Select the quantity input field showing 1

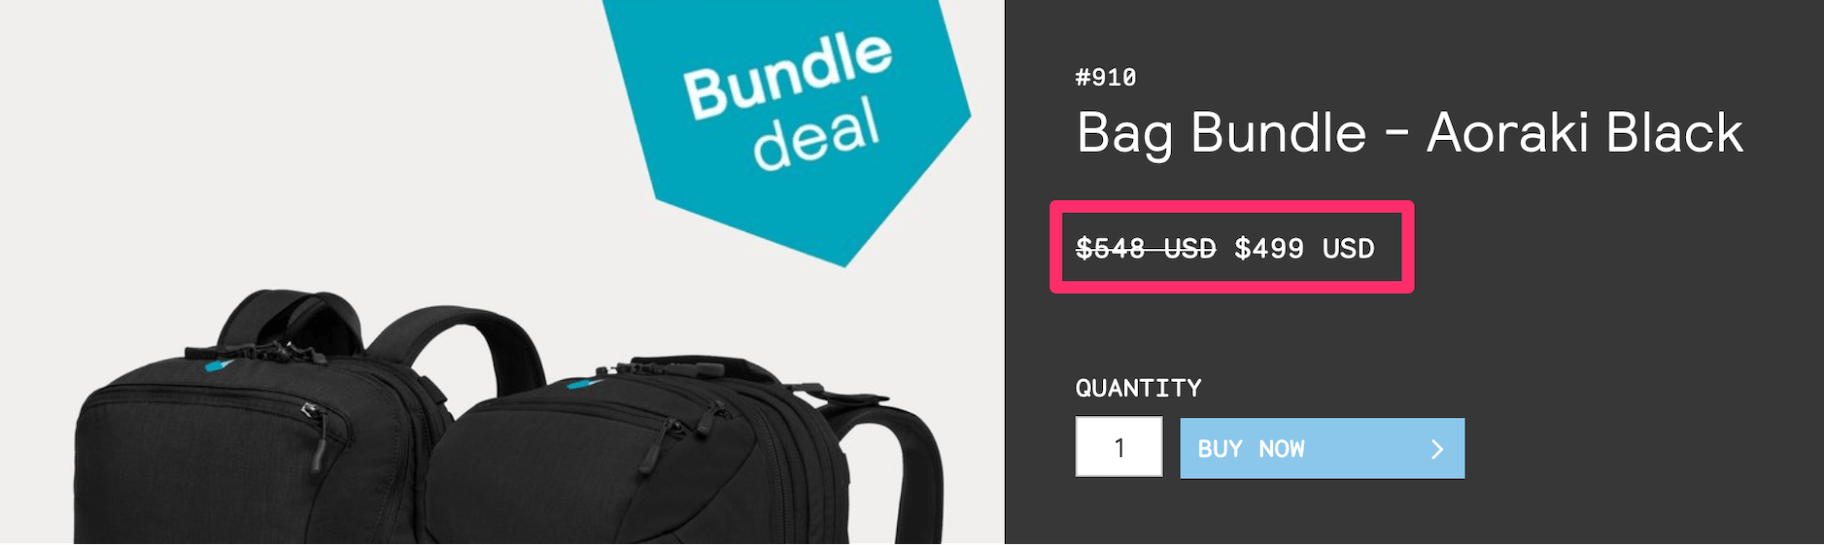point(1119,447)
